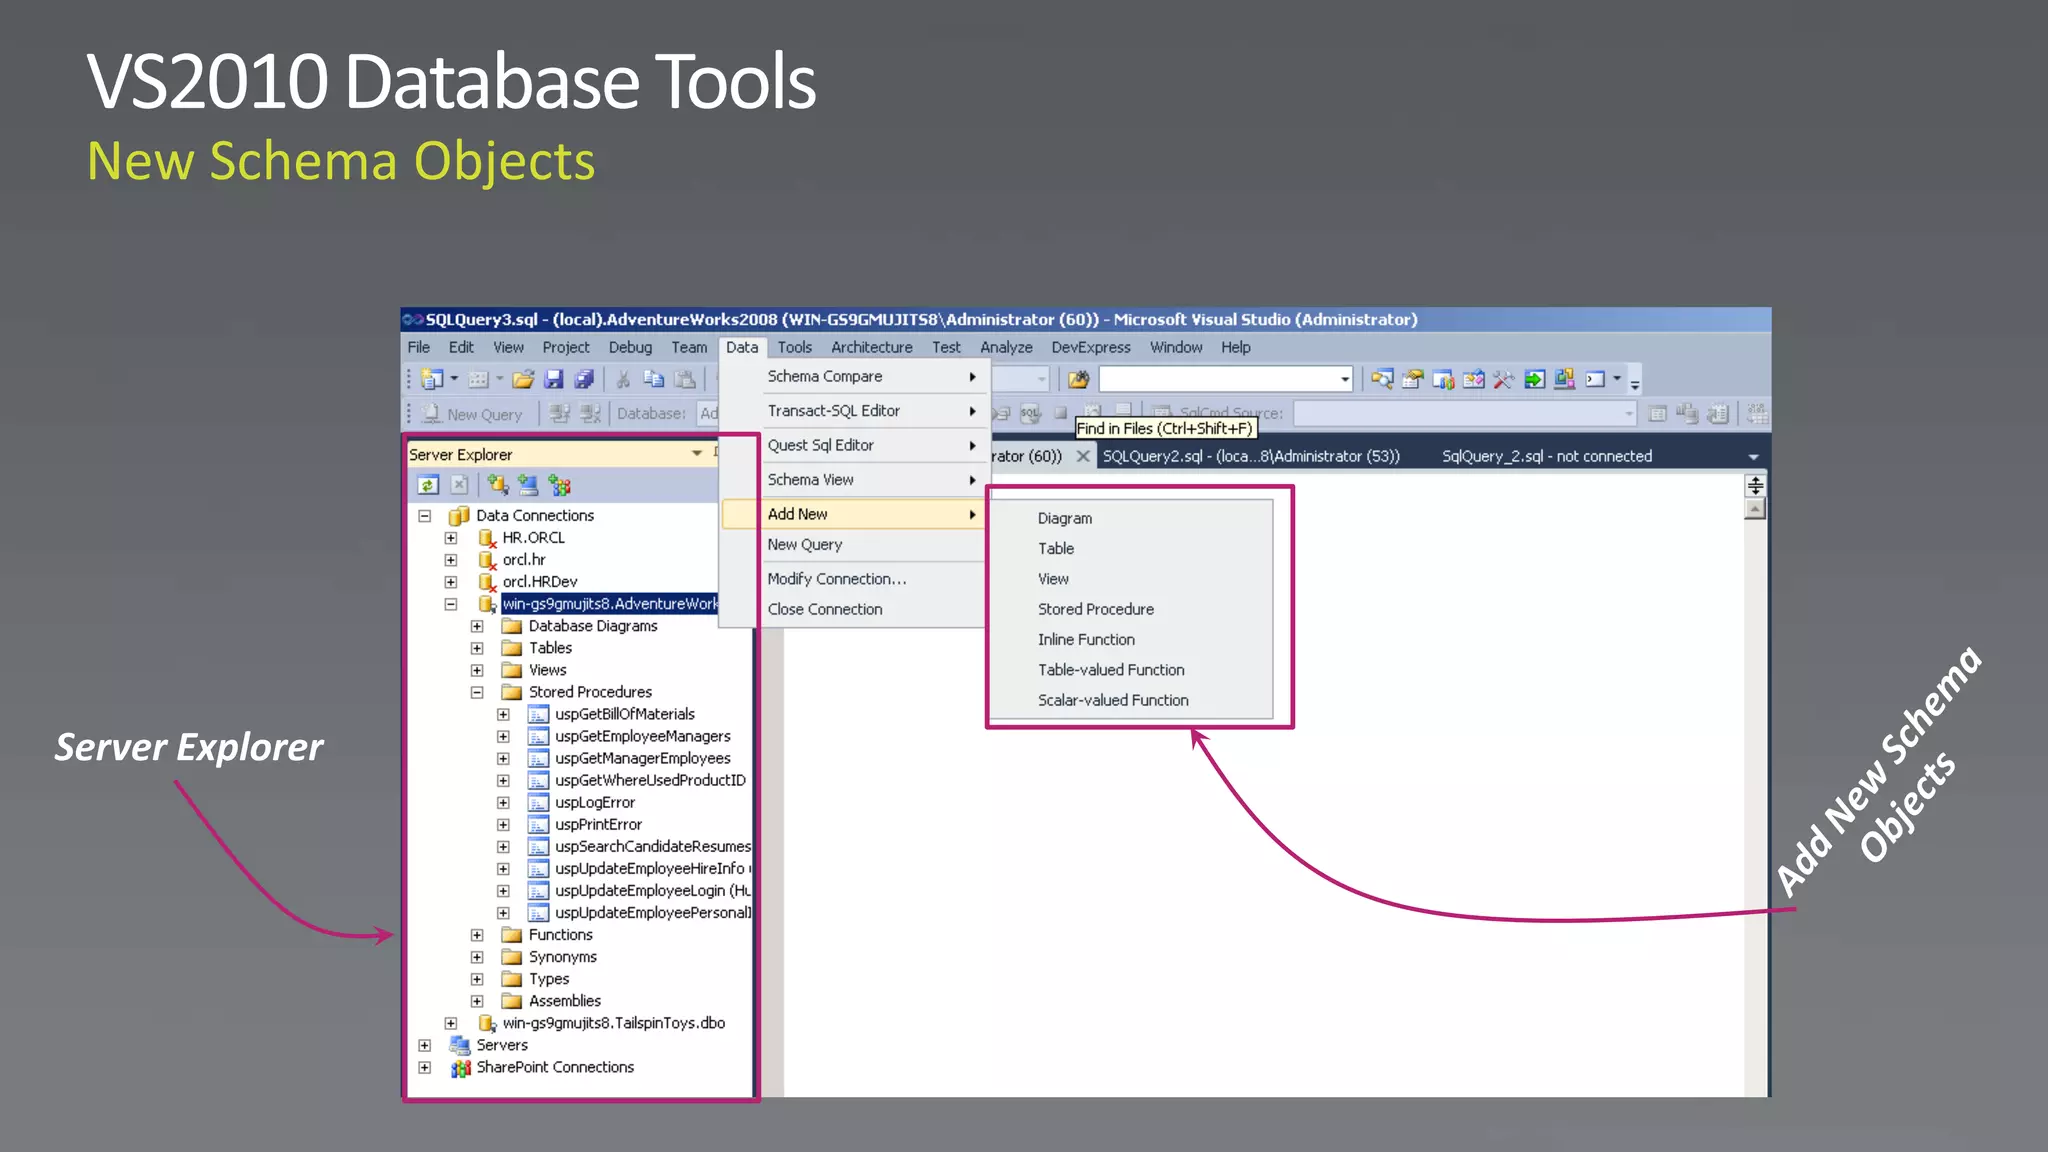Open the Transact-SQL Editor submenu
Viewport: 2048px width, 1152px height.
pyautogui.click(x=856, y=411)
